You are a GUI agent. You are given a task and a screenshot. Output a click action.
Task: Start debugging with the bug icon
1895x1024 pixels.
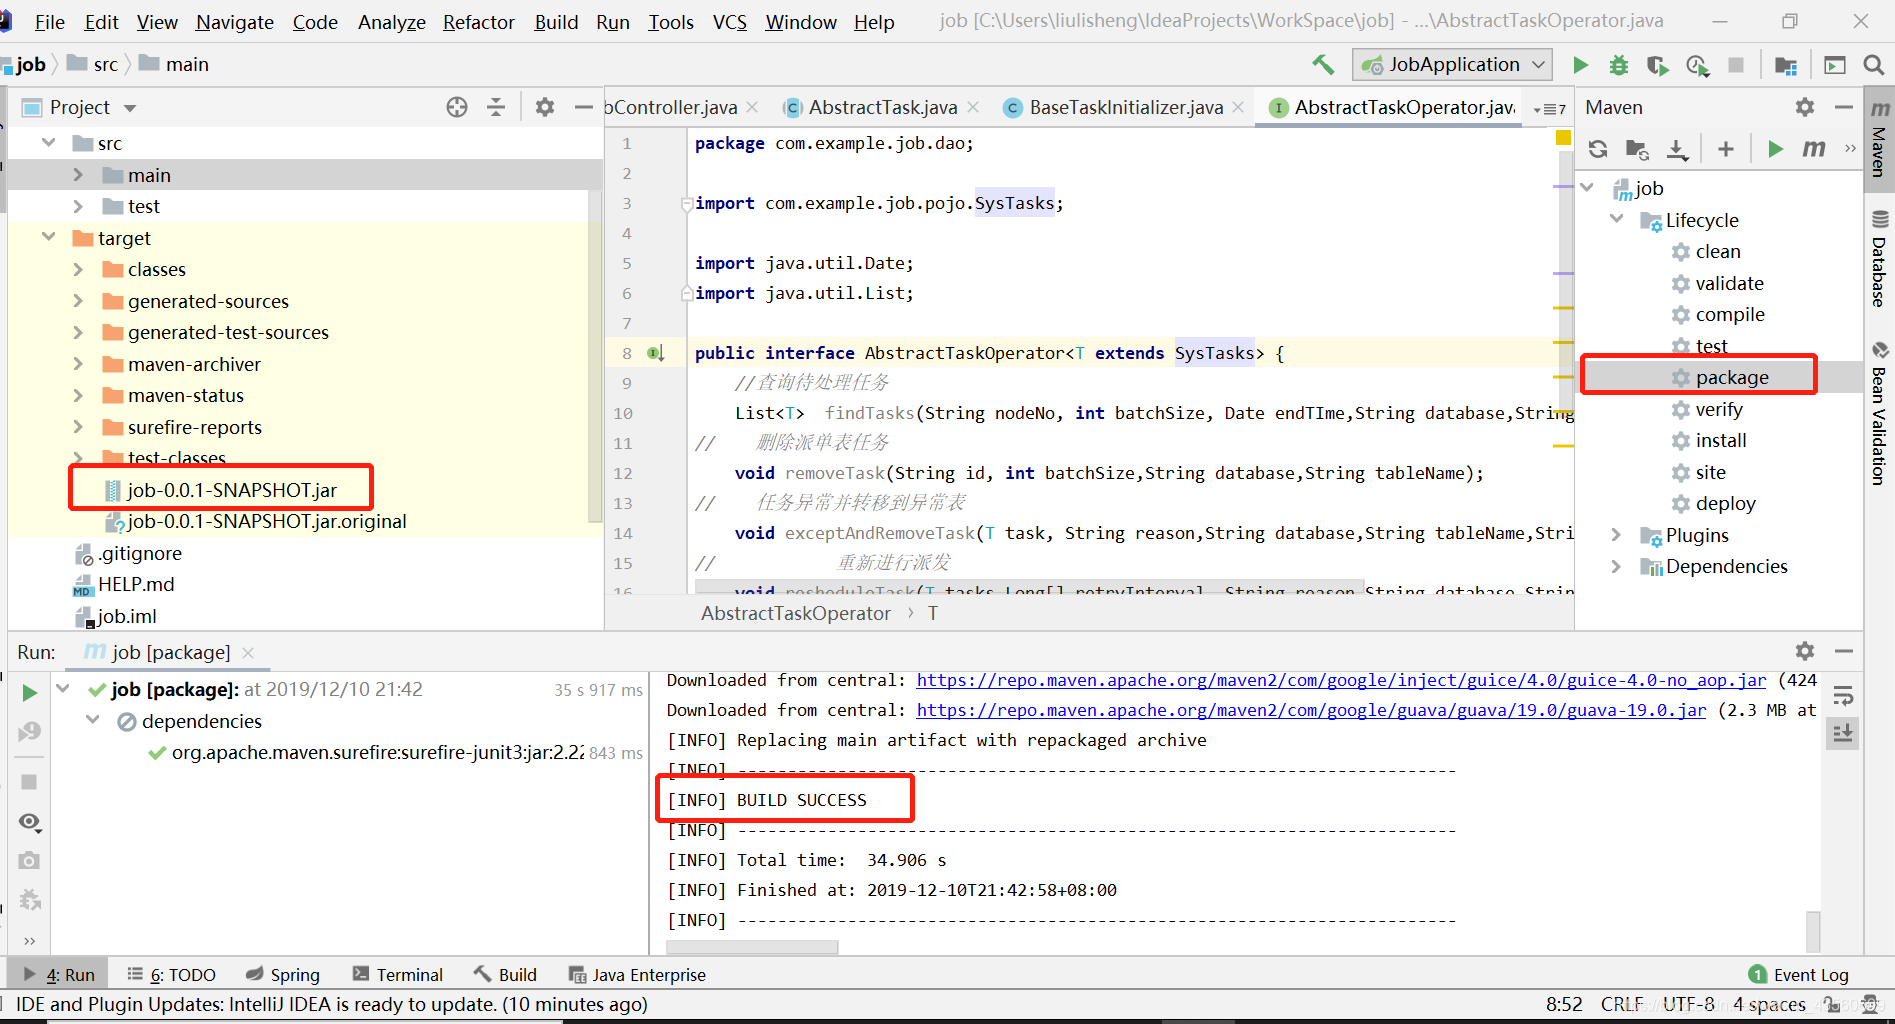click(x=1618, y=65)
